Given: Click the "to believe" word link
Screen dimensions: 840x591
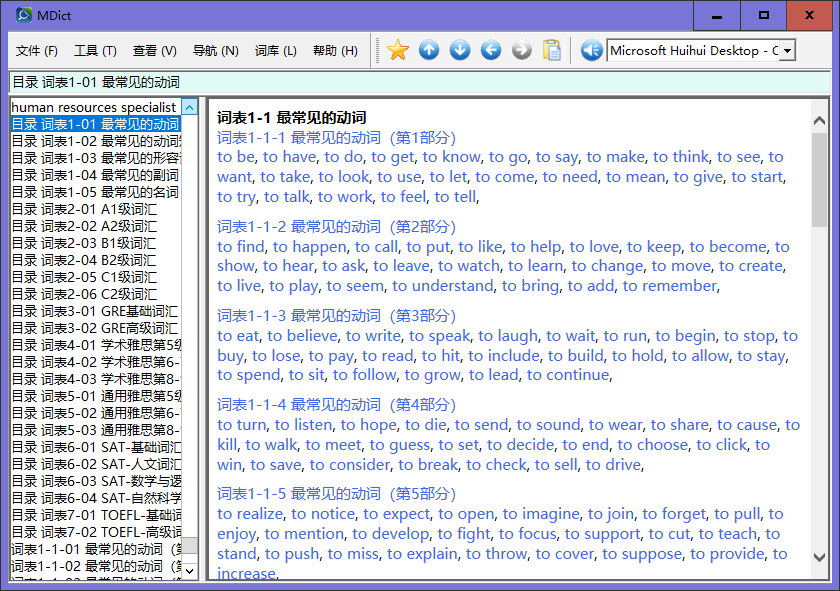Looking at the screenshot, I should coord(302,336).
